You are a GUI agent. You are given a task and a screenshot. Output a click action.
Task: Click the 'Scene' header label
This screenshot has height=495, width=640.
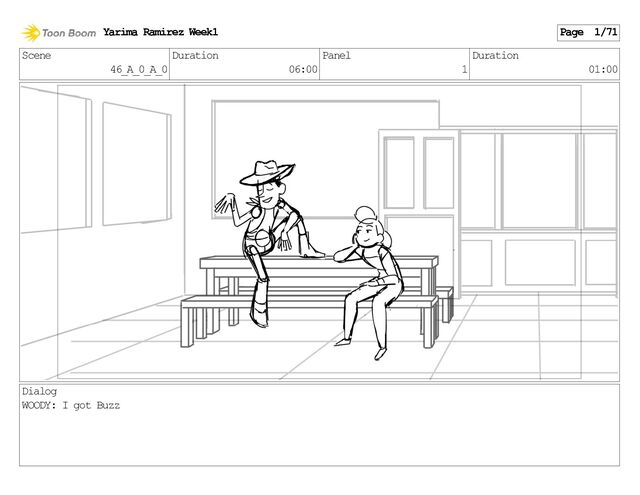[37, 56]
